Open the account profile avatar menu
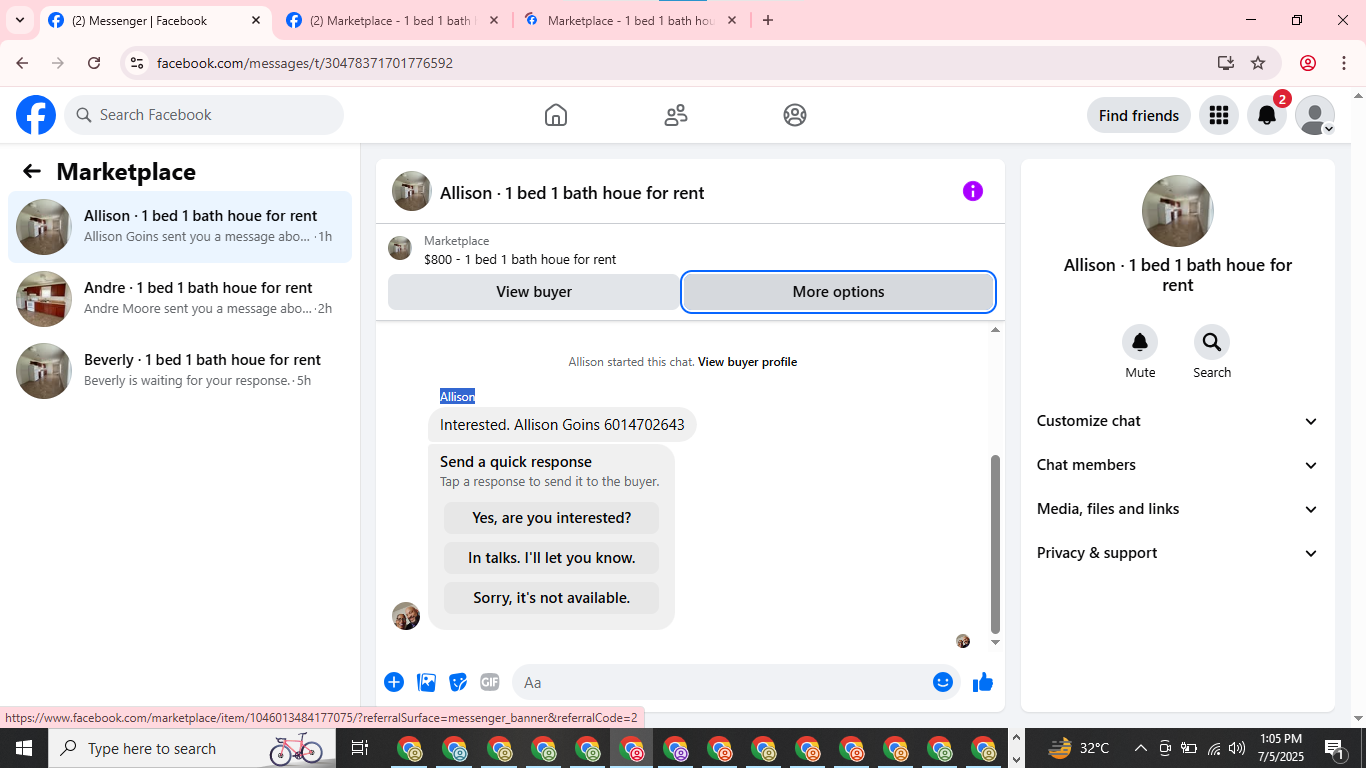 coord(1315,115)
